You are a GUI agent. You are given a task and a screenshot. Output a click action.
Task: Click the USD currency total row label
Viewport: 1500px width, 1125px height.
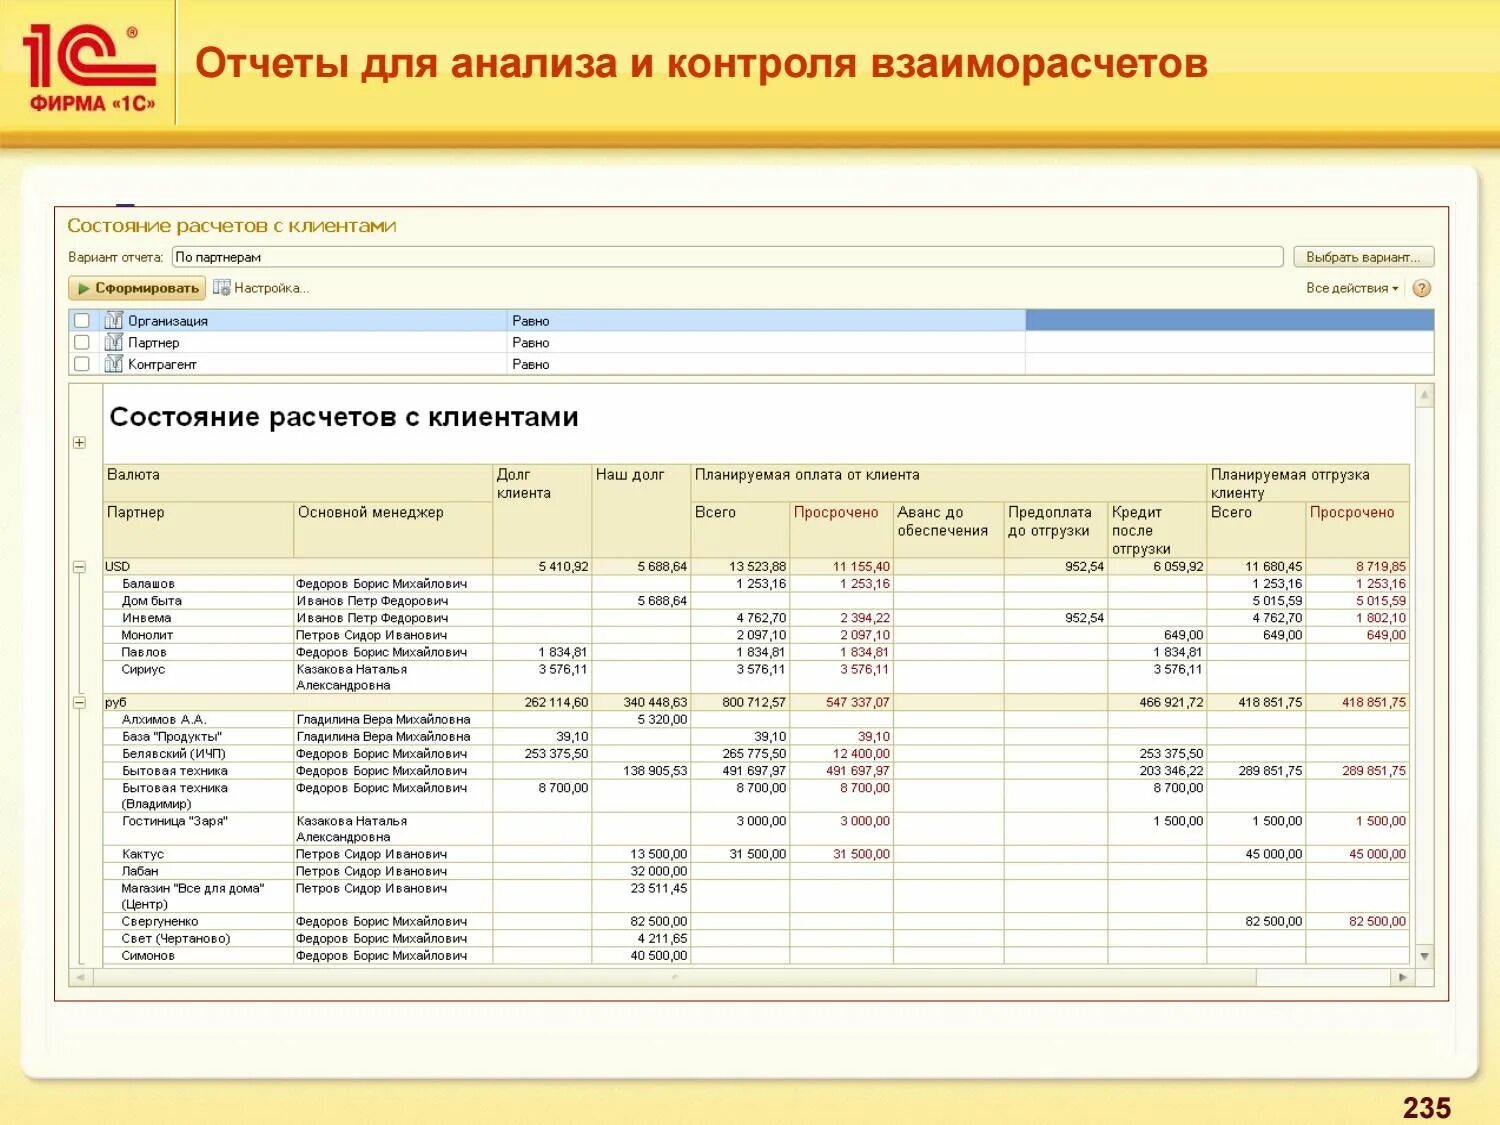[x=118, y=567]
